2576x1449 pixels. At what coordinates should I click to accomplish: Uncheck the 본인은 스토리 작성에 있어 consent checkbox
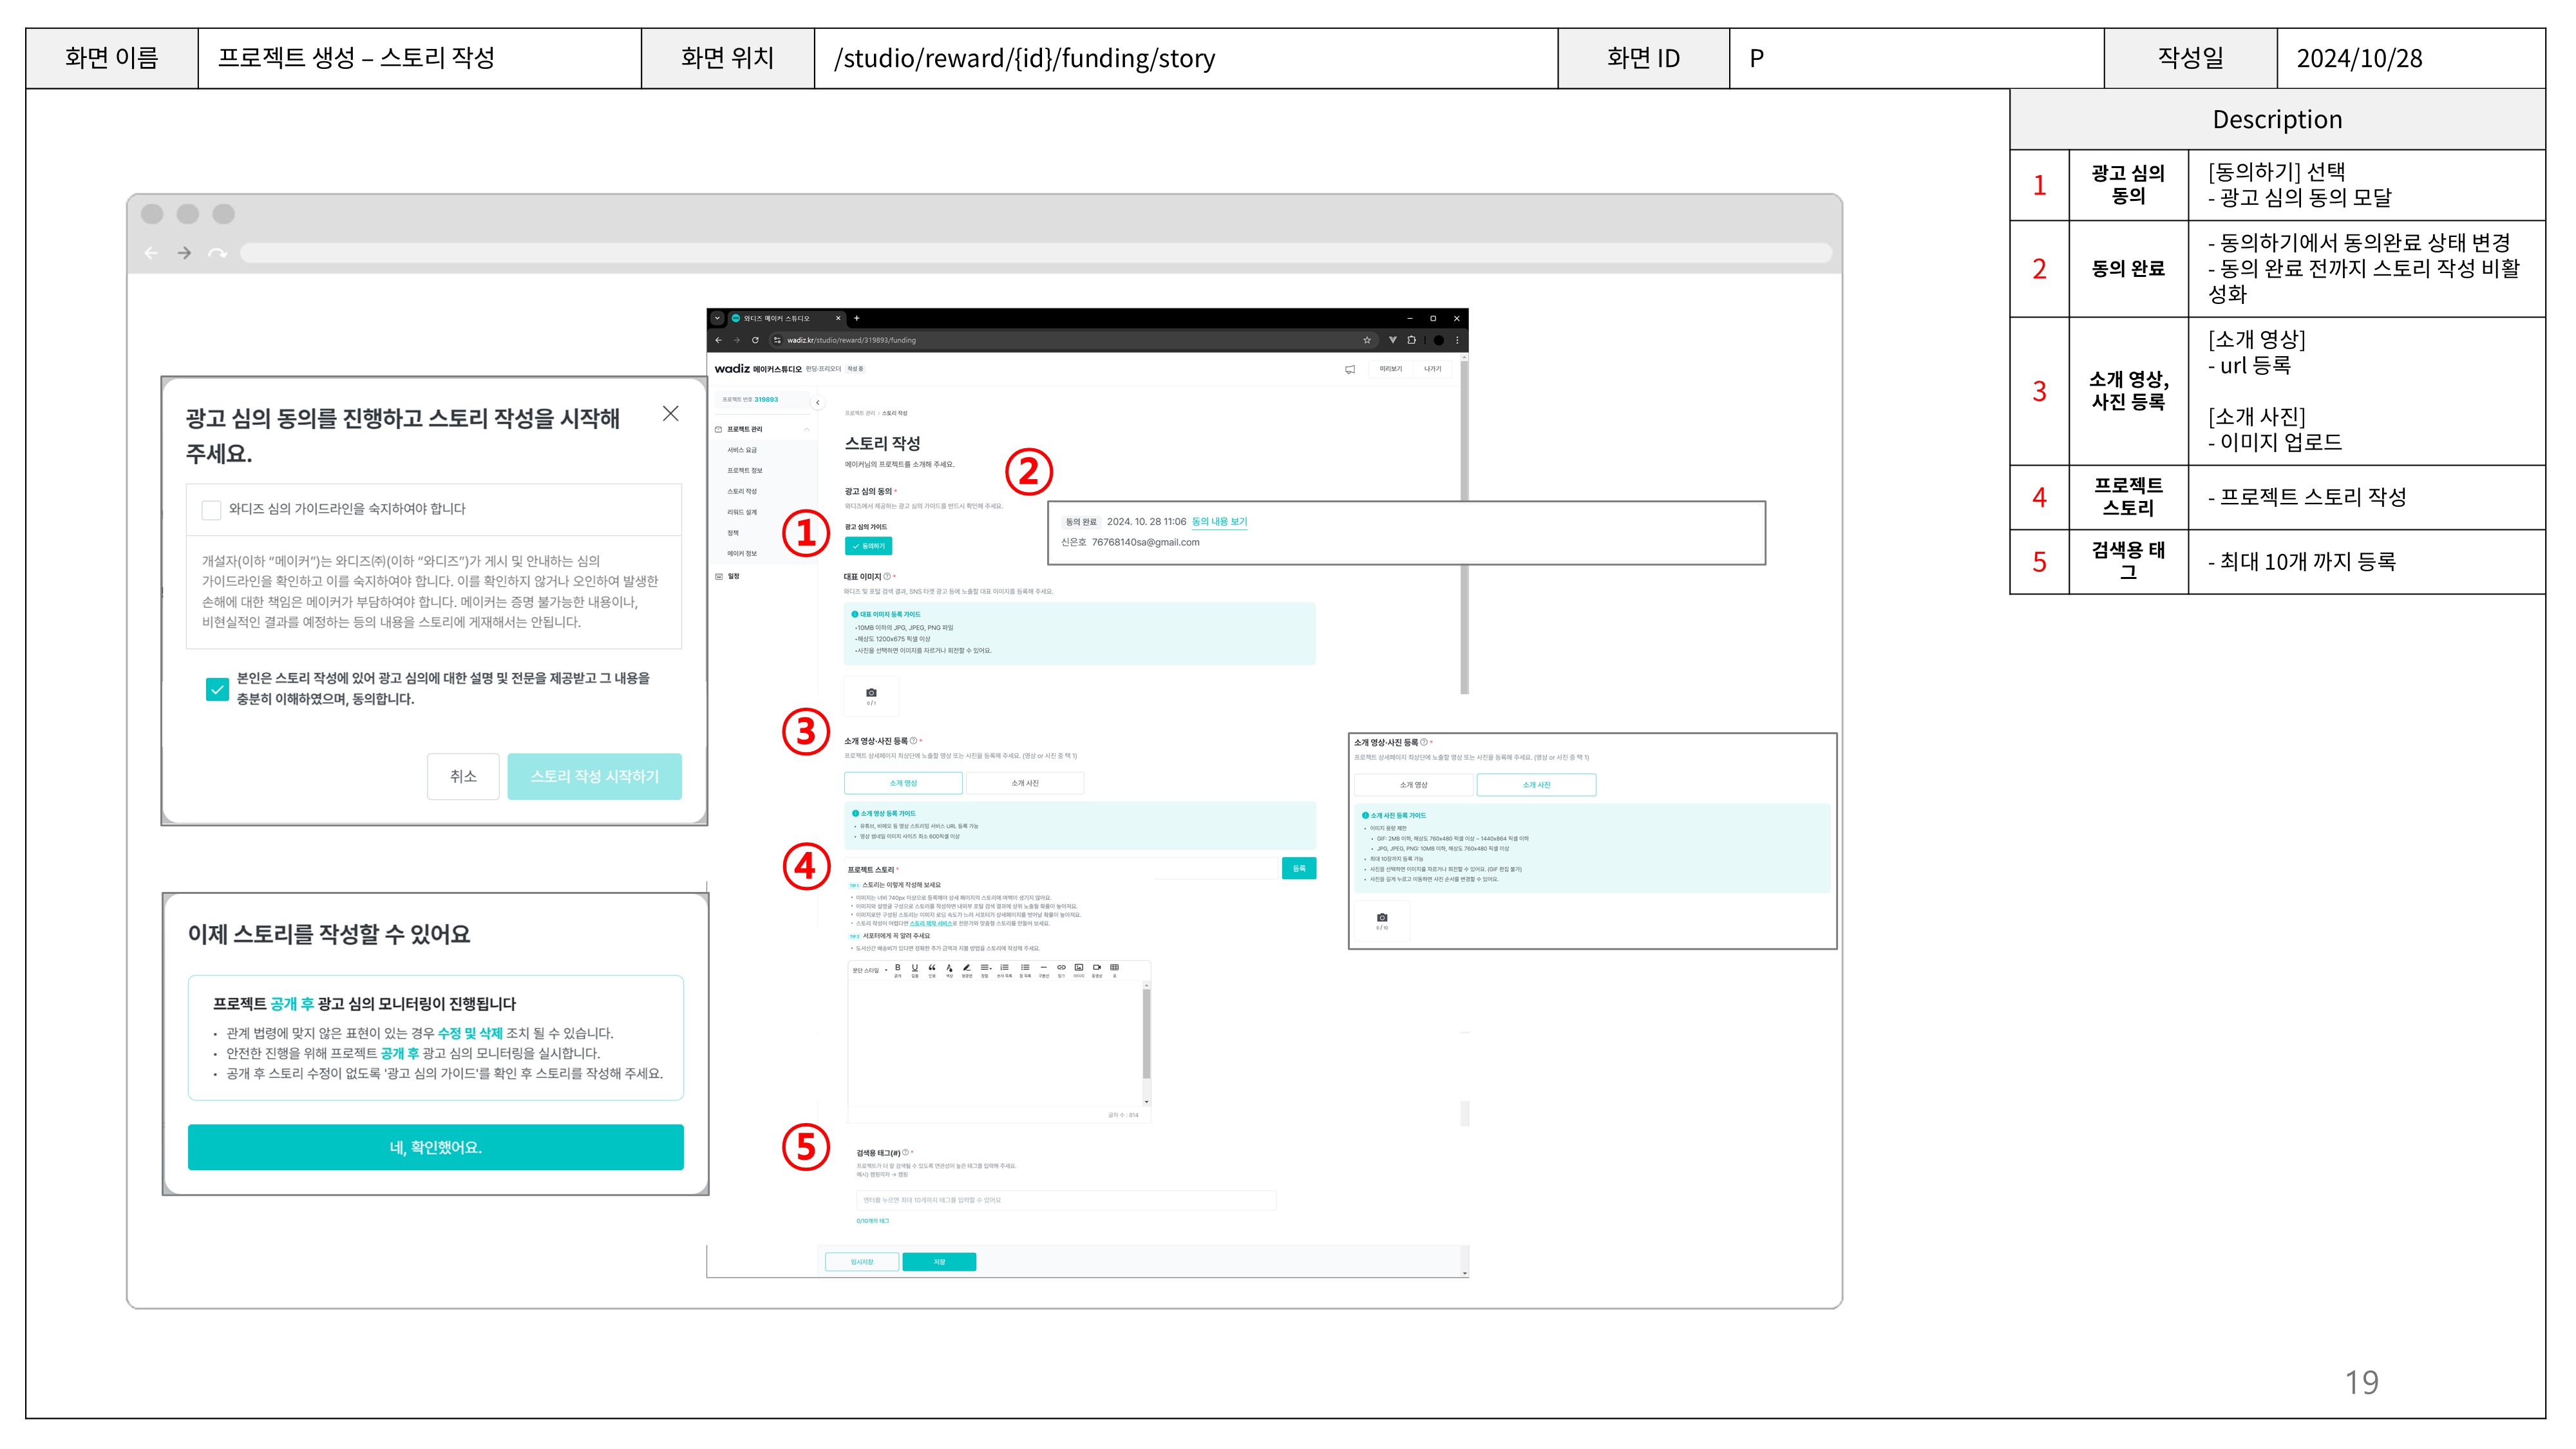point(217,689)
